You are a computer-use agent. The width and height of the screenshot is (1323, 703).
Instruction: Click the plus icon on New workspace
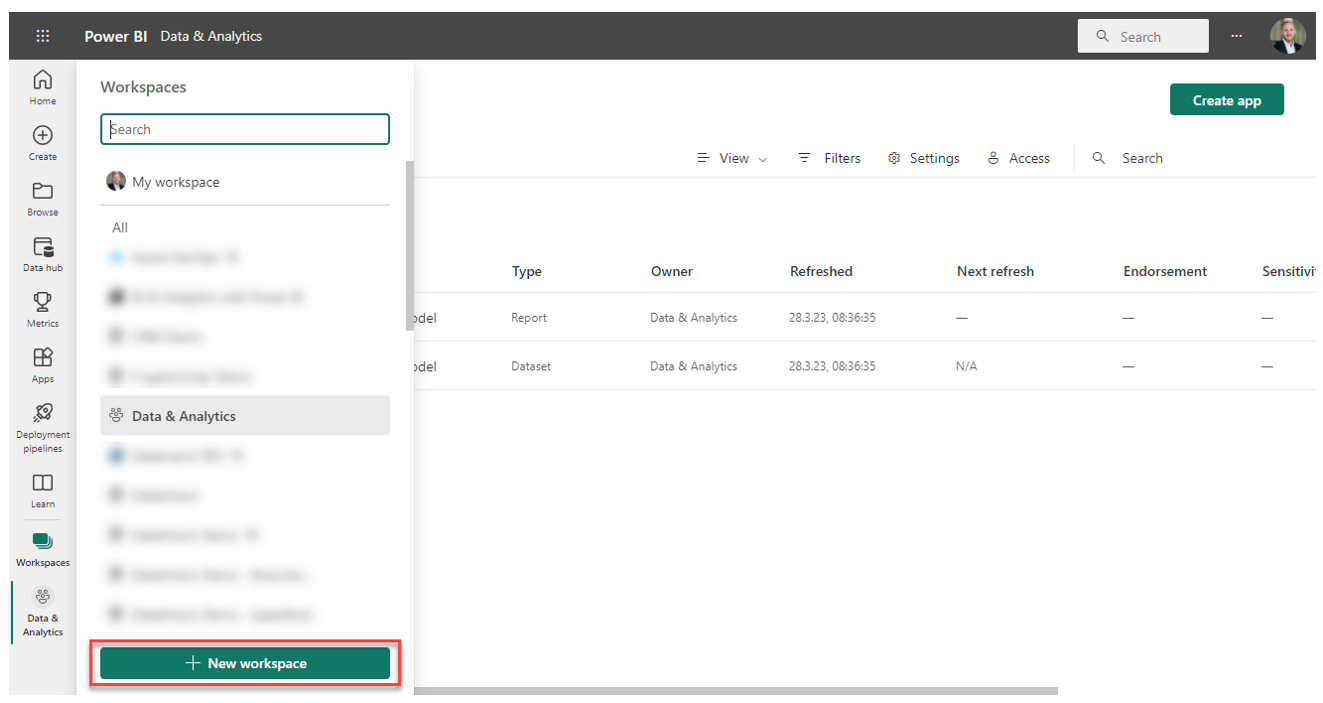click(x=194, y=663)
